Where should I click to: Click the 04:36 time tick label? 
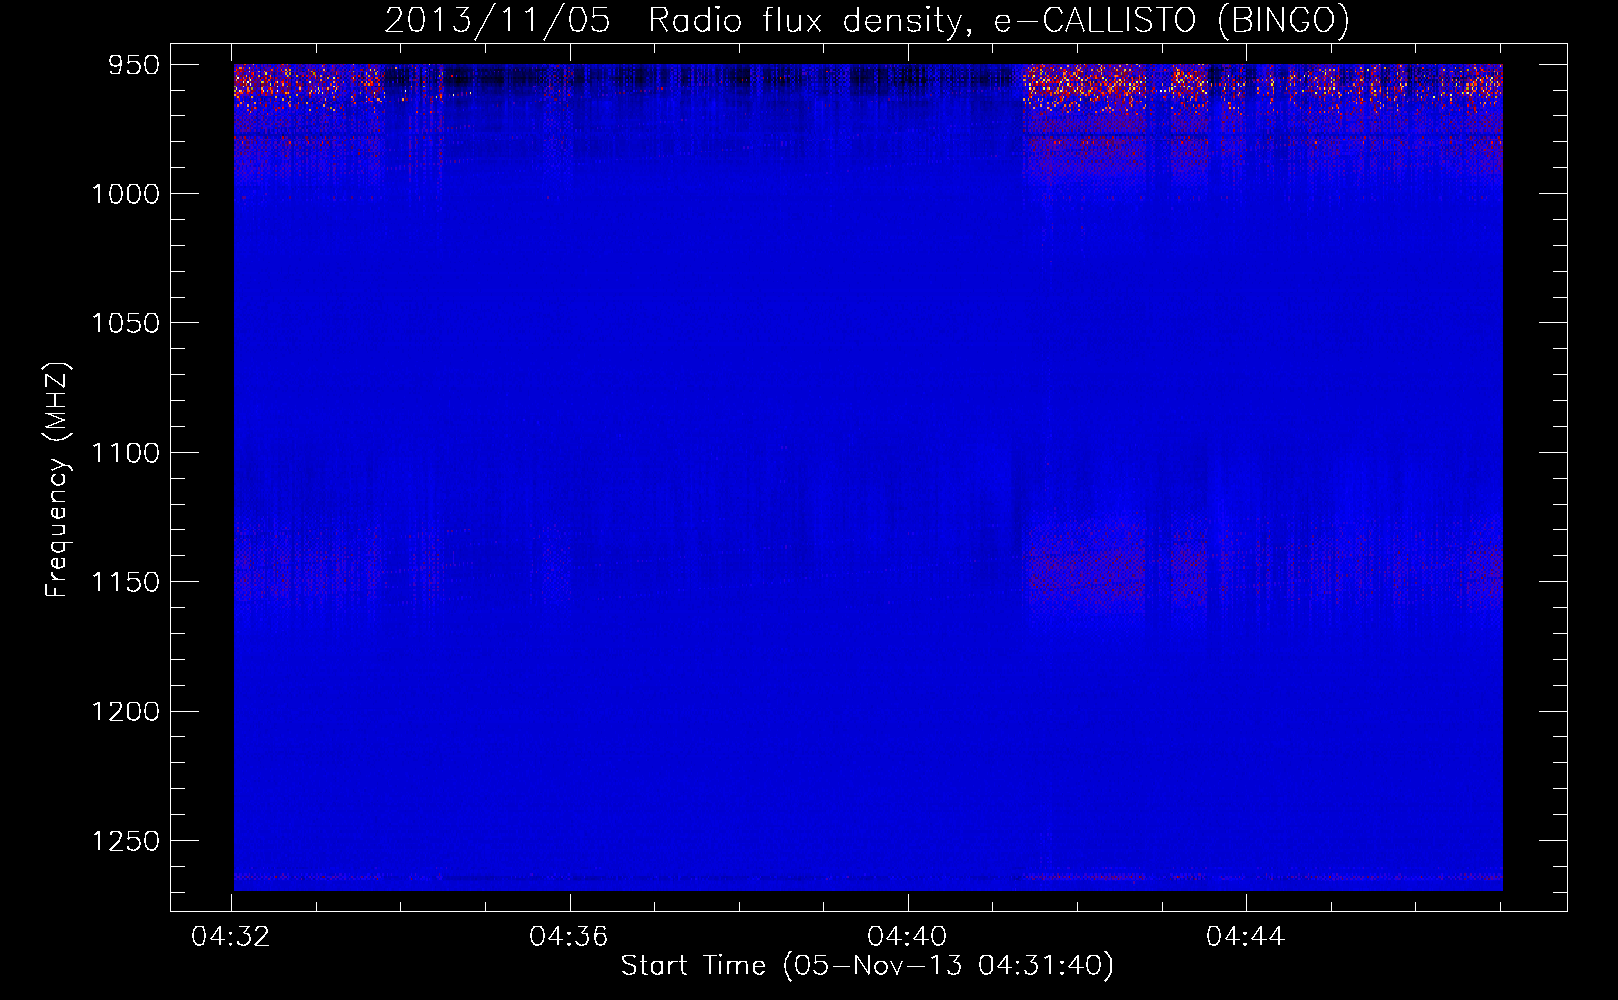coord(569,937)
